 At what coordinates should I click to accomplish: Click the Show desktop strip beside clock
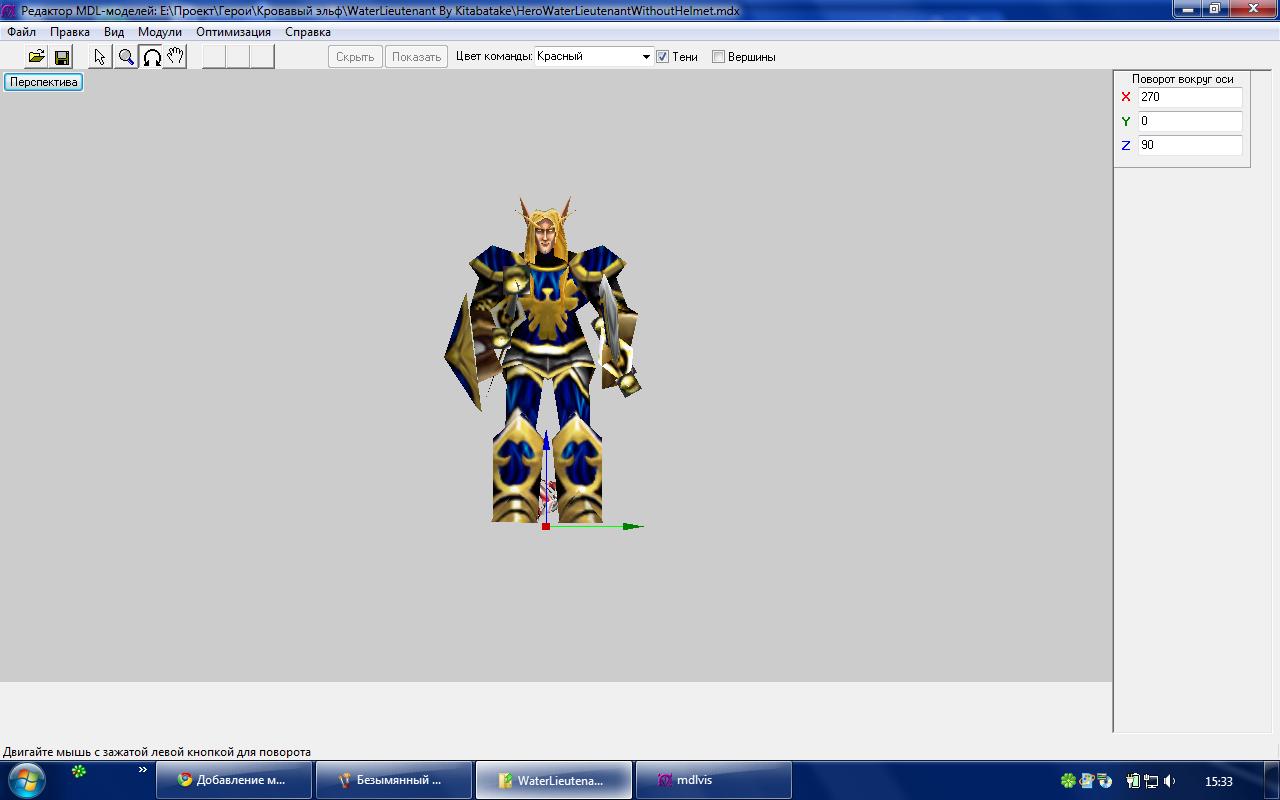[1272, 780]
